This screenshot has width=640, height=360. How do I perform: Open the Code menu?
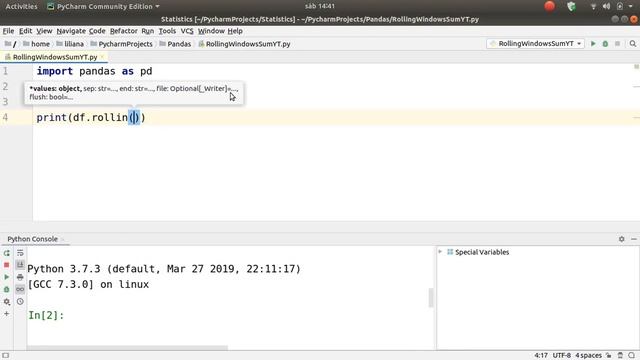(x=97, y=31)
